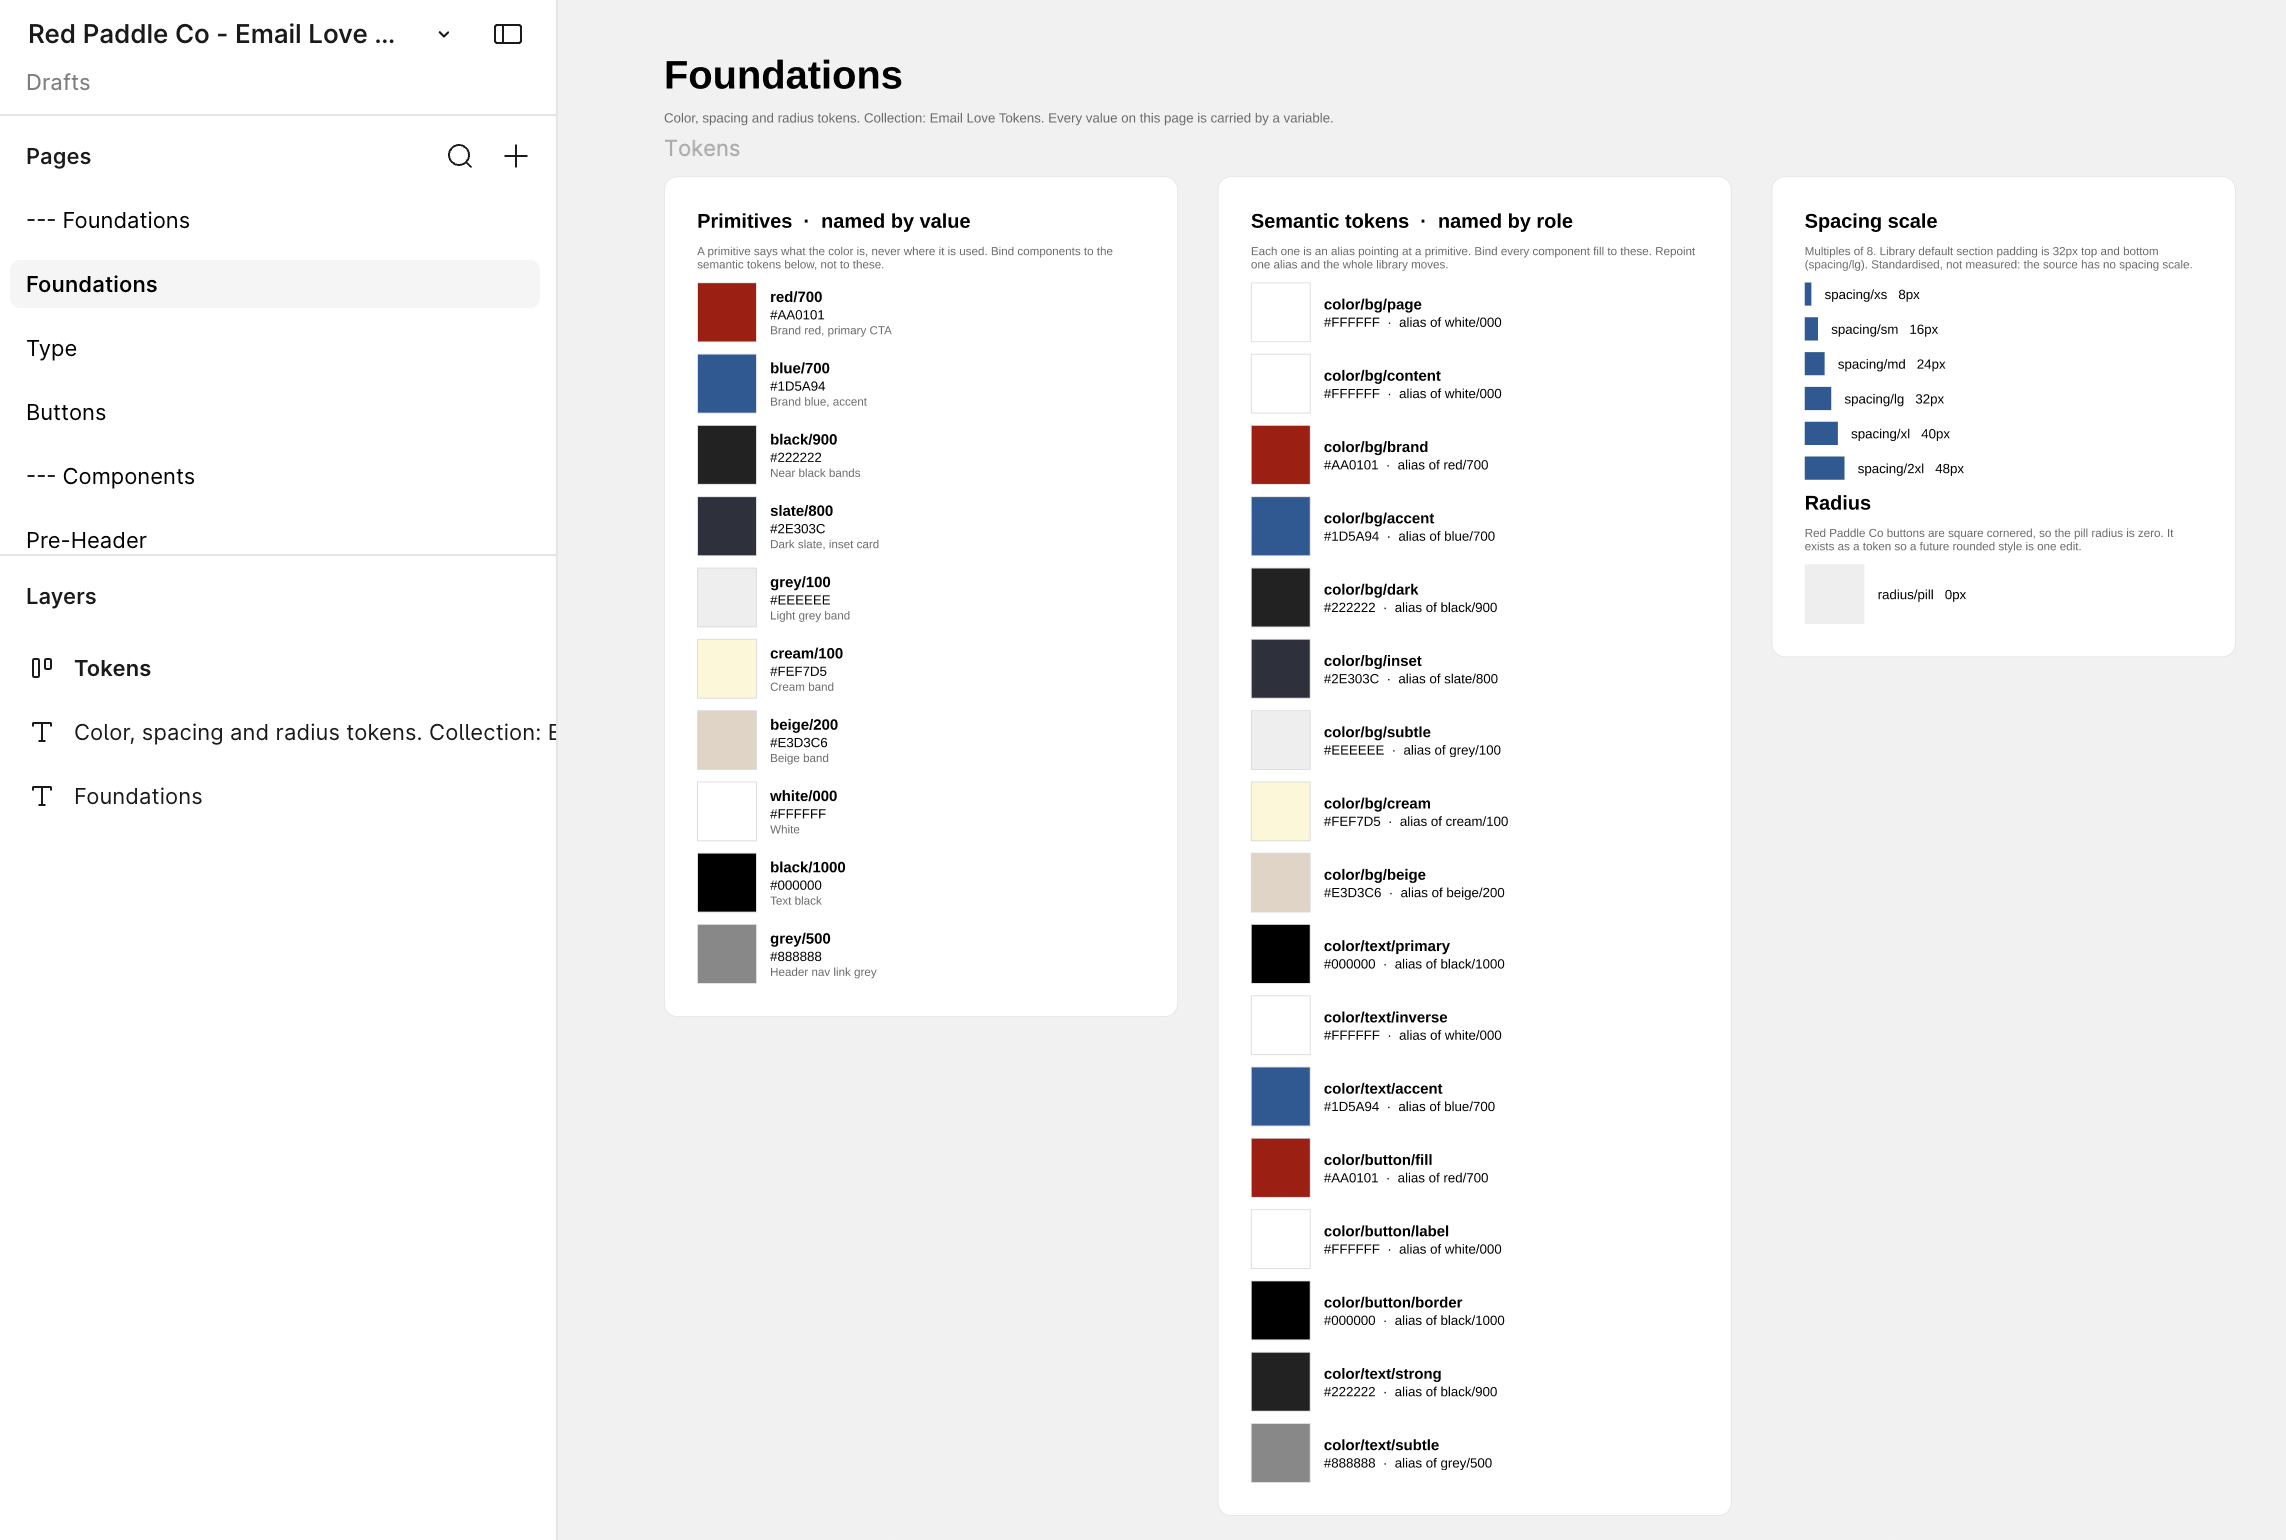Toggle the sidebar panel layout icon

pyautogui.click(x=508, y=34)
